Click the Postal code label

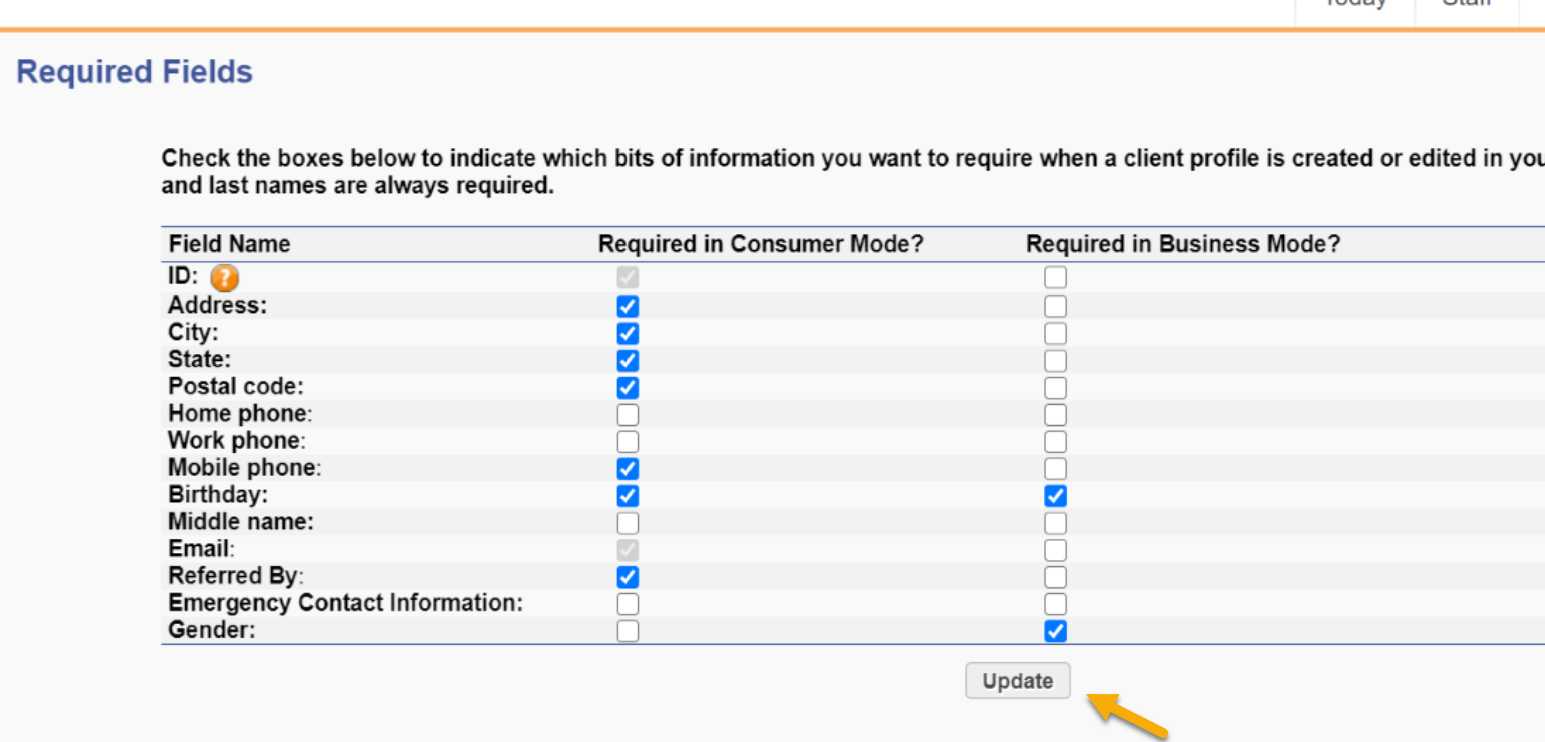(x=236, y=386)
